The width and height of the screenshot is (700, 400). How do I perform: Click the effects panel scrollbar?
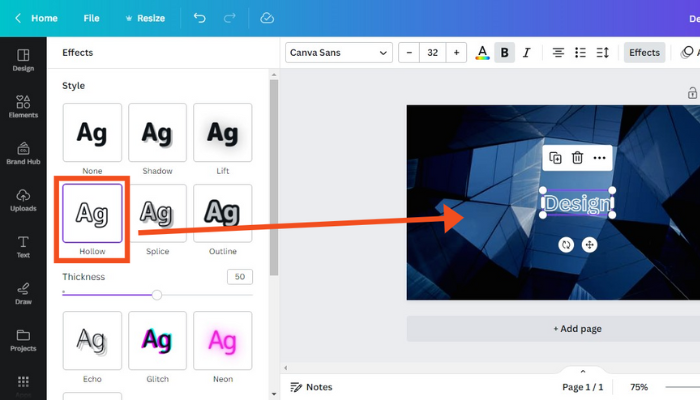(x=274, y=178)
